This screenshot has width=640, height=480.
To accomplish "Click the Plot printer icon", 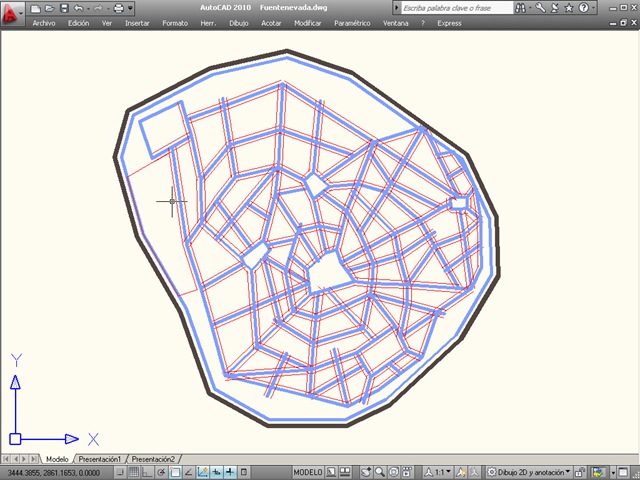I will coord(118,8).
